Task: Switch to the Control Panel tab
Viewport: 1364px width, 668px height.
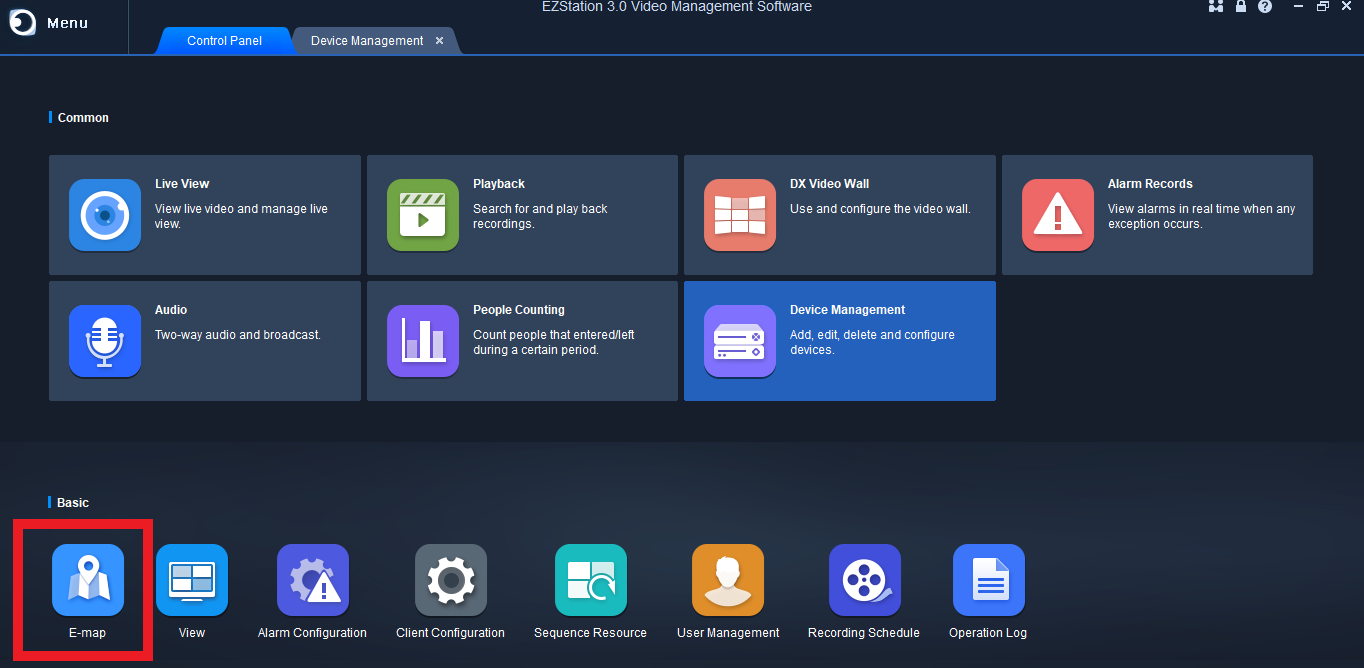Action: (223, 40)
